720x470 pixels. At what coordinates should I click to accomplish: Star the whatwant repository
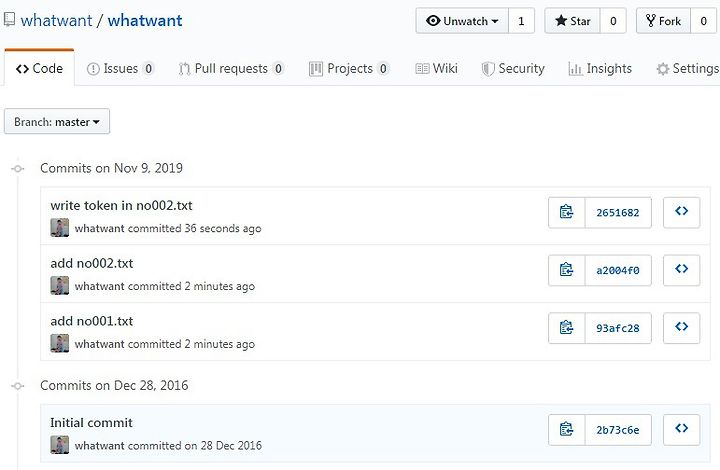coord(572,21)
